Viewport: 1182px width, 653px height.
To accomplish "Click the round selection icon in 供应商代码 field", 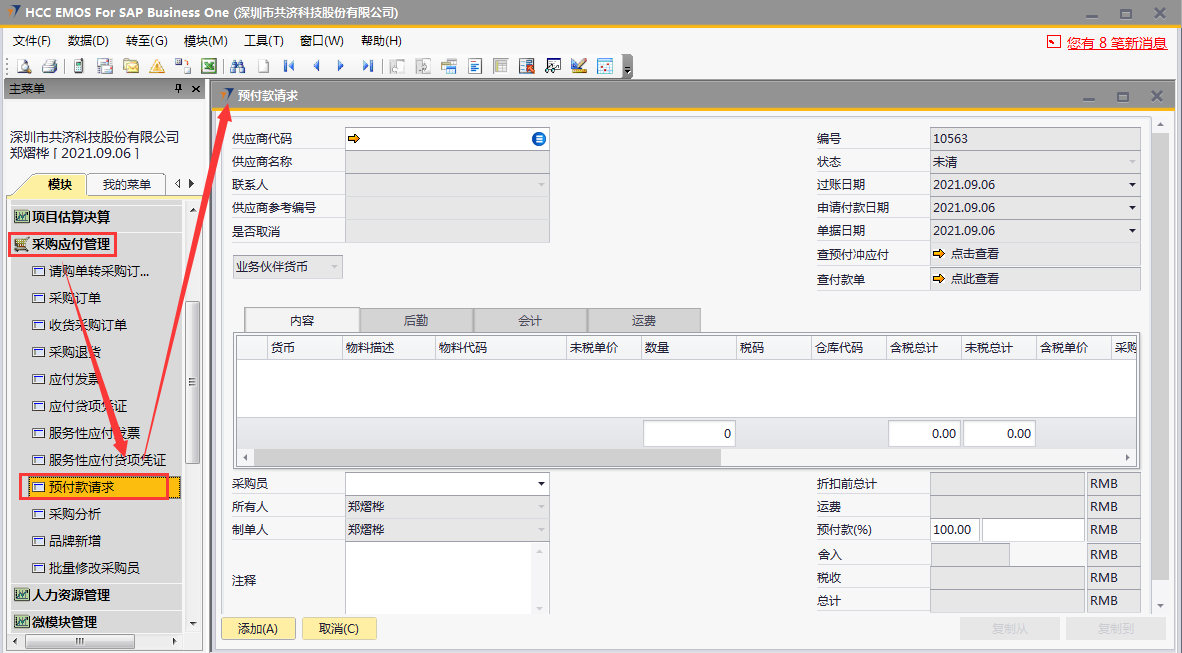I will point(539,139).
